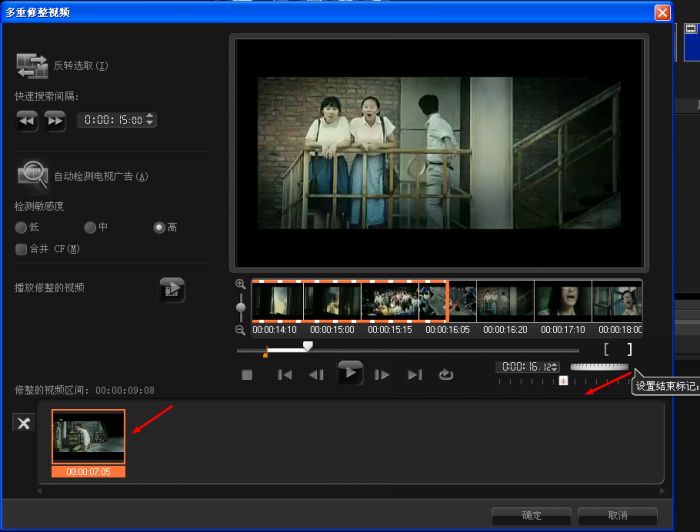The width and height of the screenshot is (700, 532).
Task: Start automatic TV ad detection (自动检测电视广告)
Action: [x=32, y=176]
